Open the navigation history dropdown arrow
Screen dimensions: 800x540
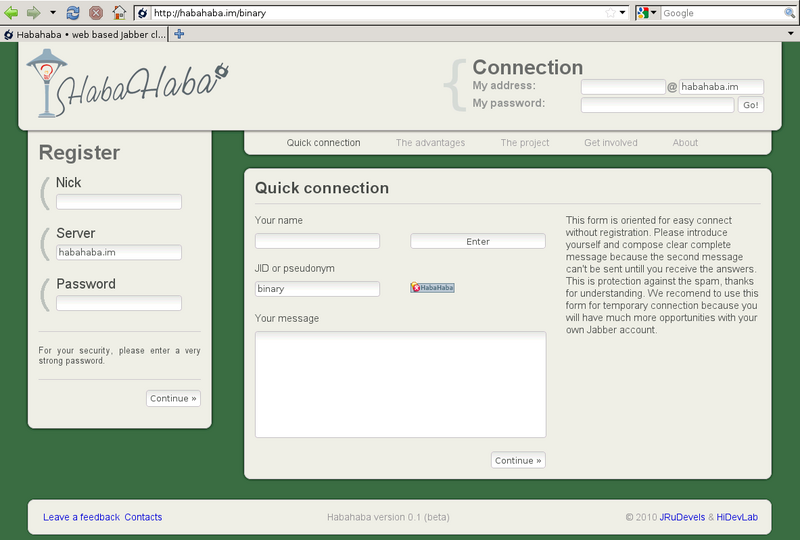(53, 13)
